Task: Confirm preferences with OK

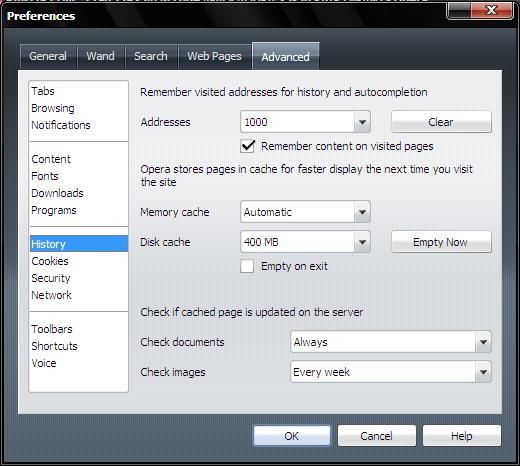Action: (x=292, y=436)
